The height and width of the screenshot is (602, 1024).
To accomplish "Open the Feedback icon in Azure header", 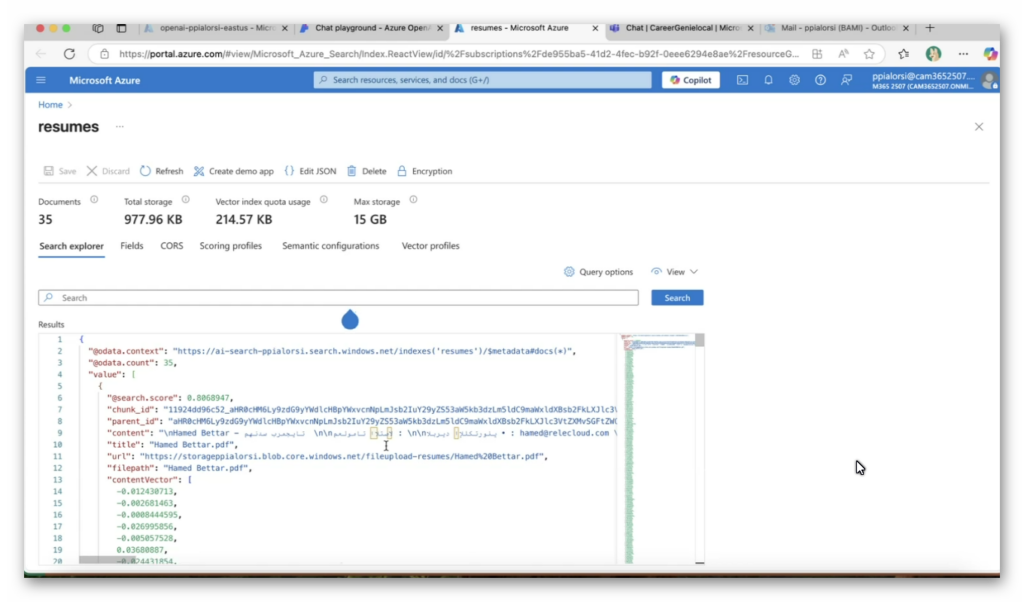I will click(x=846, y=80).
